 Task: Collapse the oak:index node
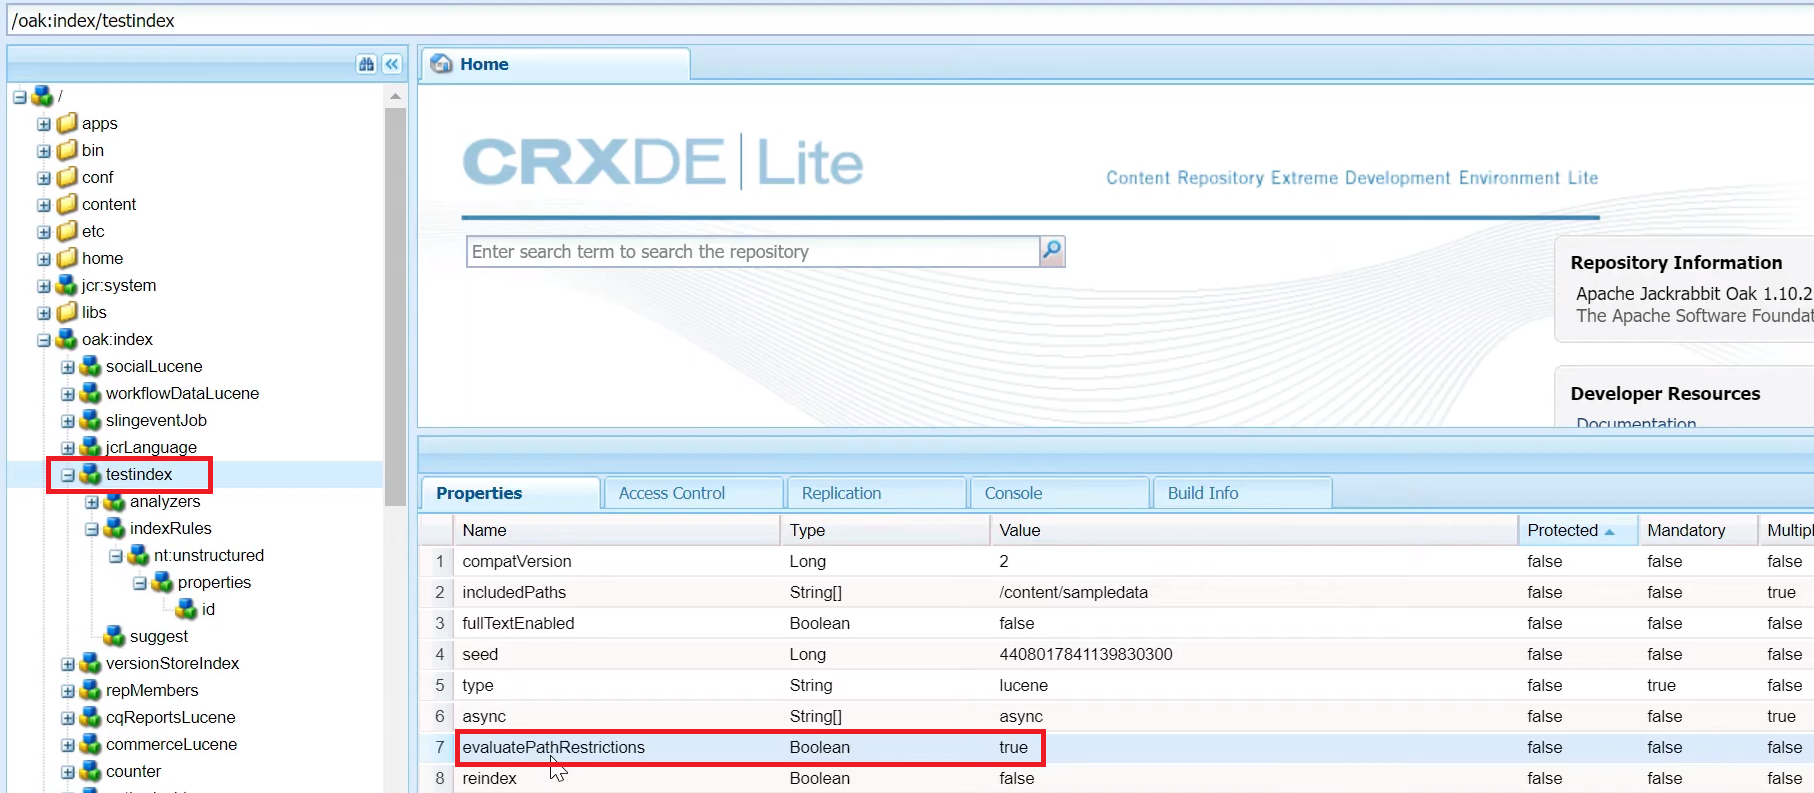pyautogui.click(x=44, y=340)
